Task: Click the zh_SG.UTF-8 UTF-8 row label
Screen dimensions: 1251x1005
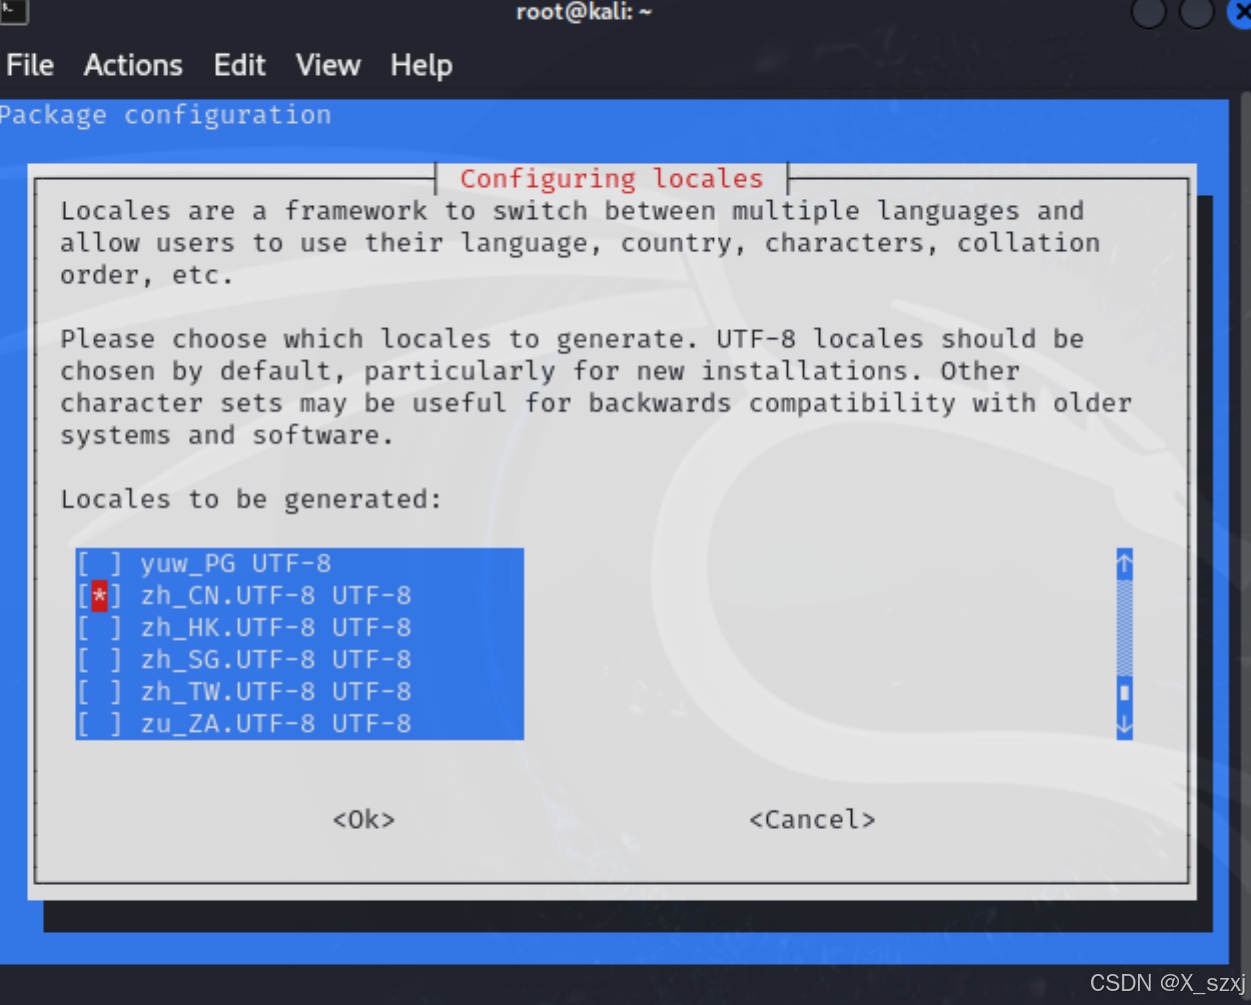Action: tap(276, 660)
